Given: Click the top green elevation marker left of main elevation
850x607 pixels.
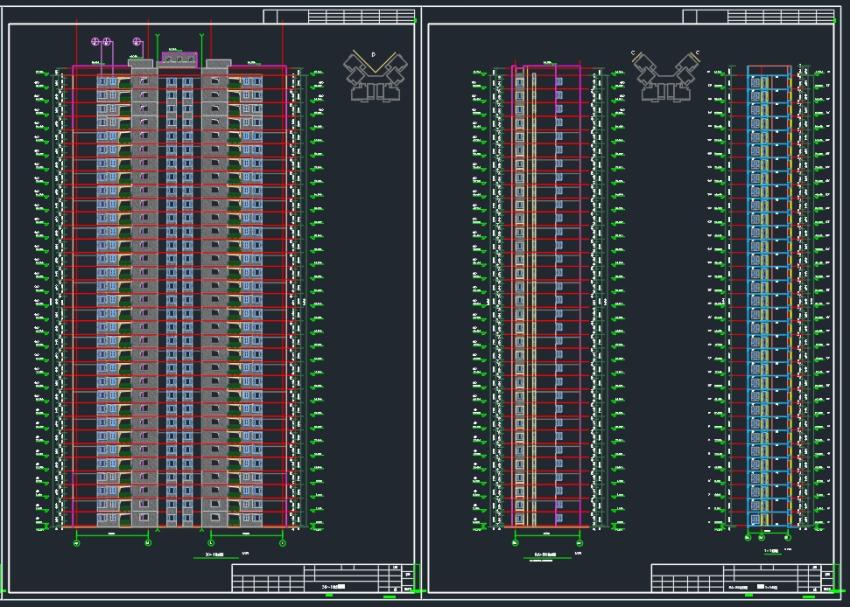Looking at the screenshot, I should coord(41,72).
